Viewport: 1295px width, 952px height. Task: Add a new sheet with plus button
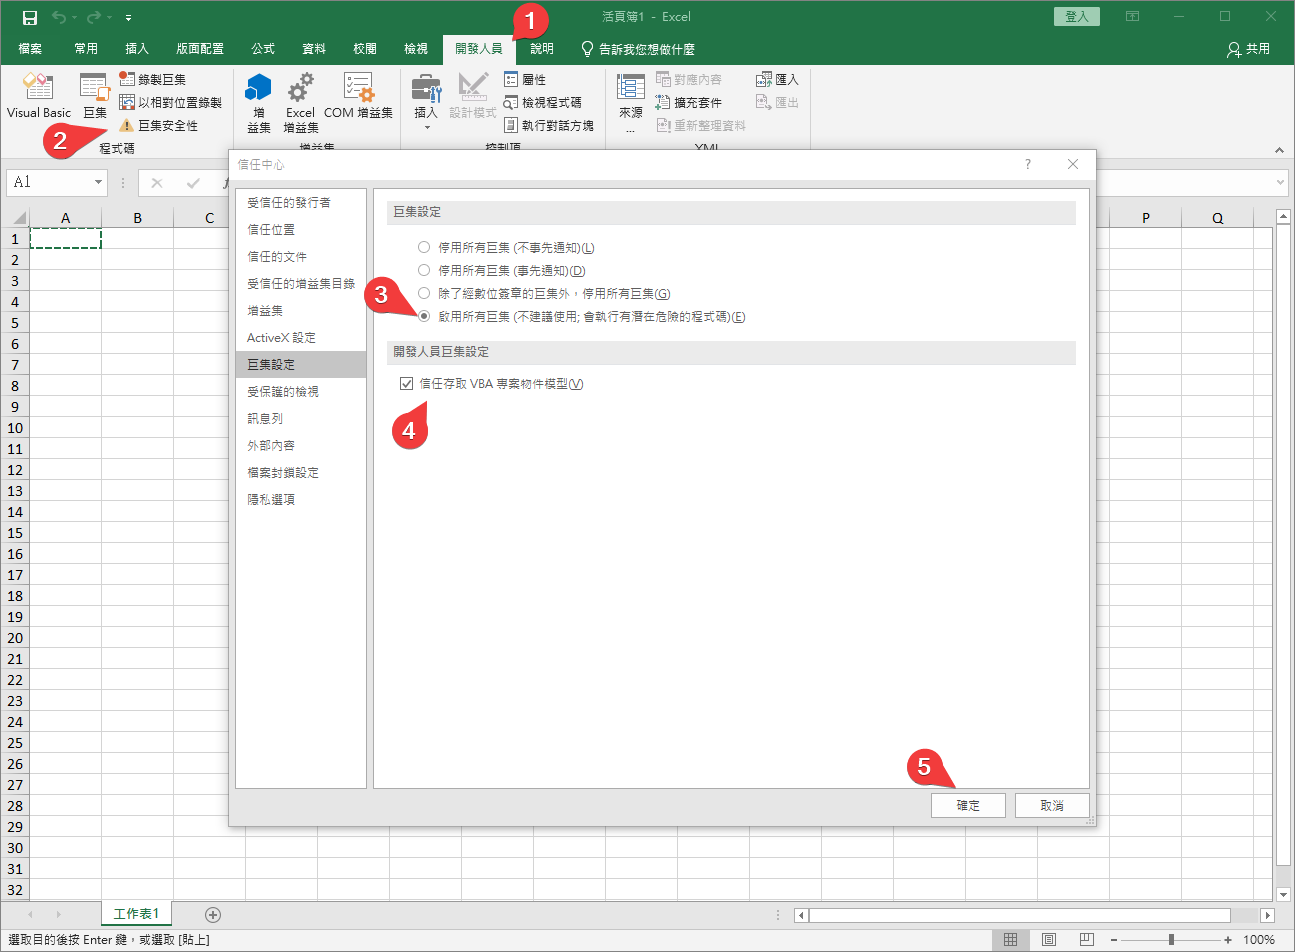pyautogui.click(x=212, y=914)
